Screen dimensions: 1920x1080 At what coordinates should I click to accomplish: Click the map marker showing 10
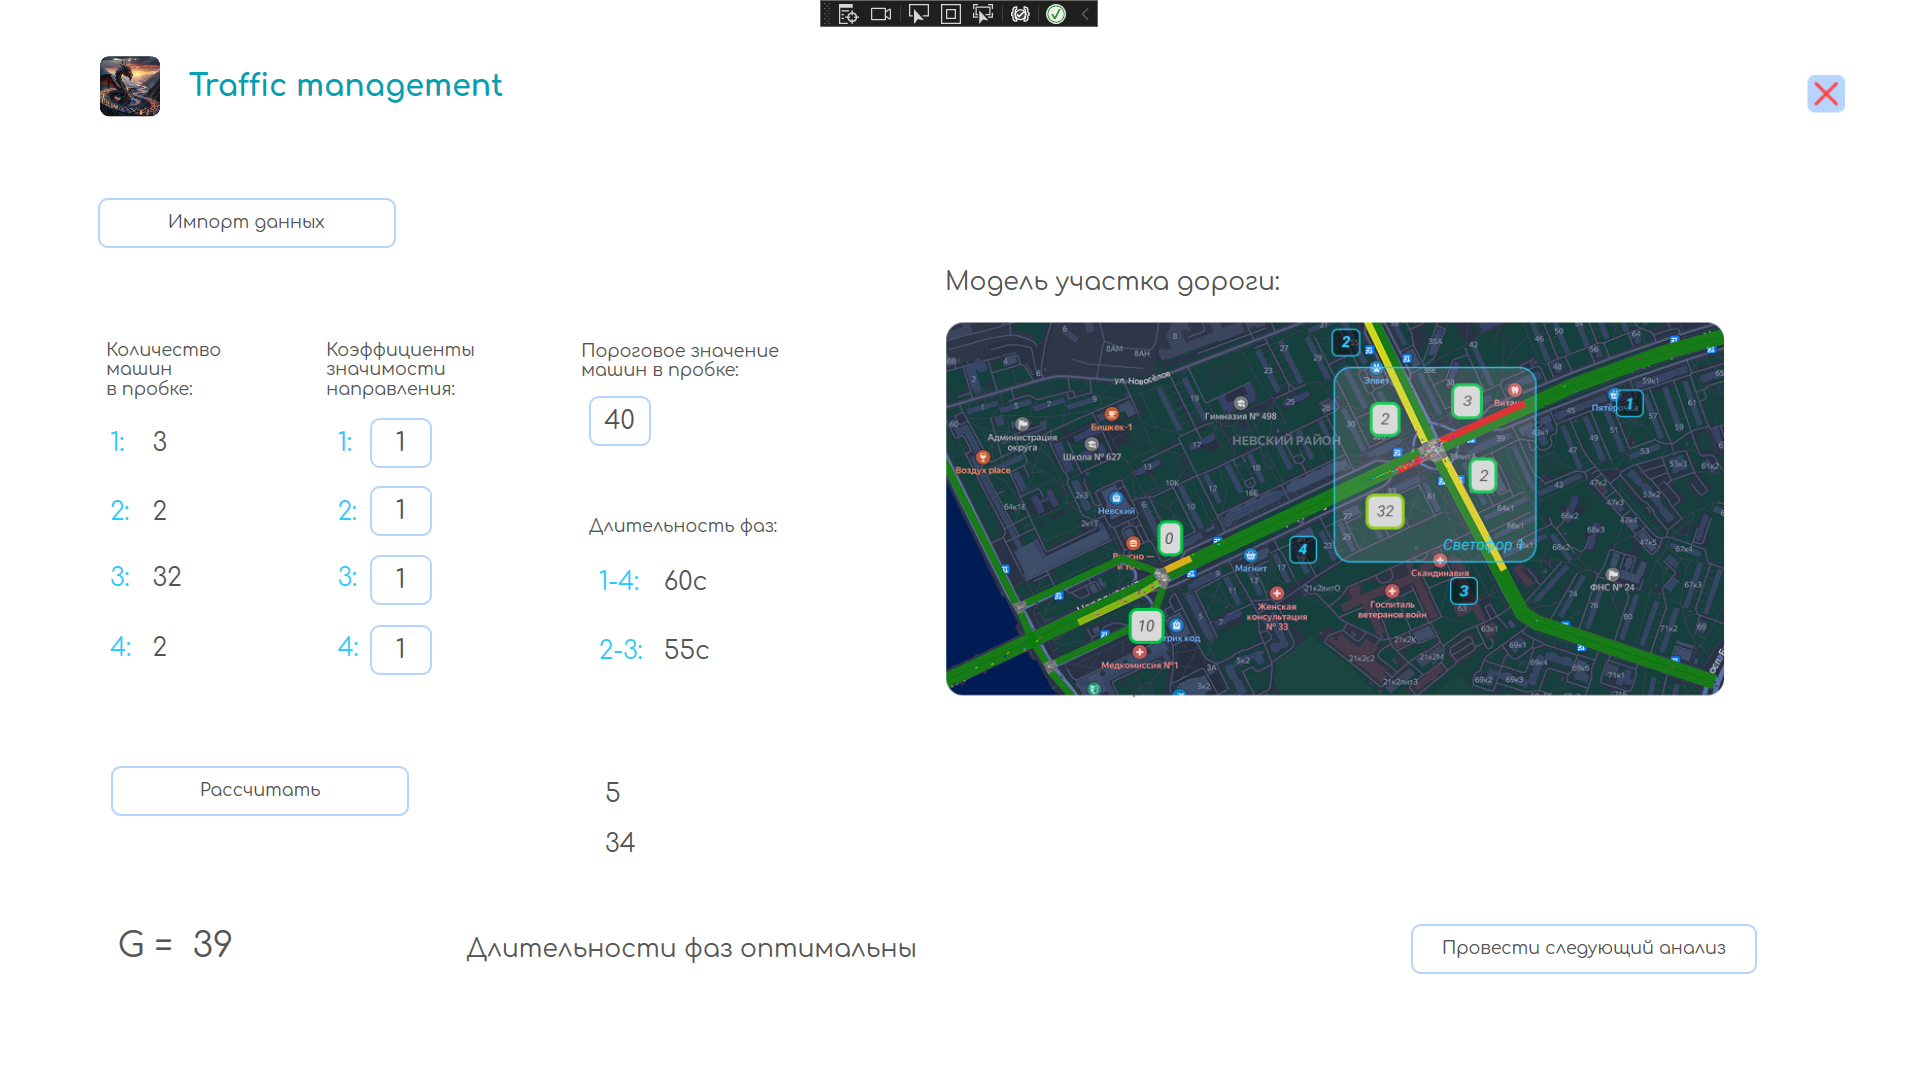pyautogui.click(x=1146, y=626)
